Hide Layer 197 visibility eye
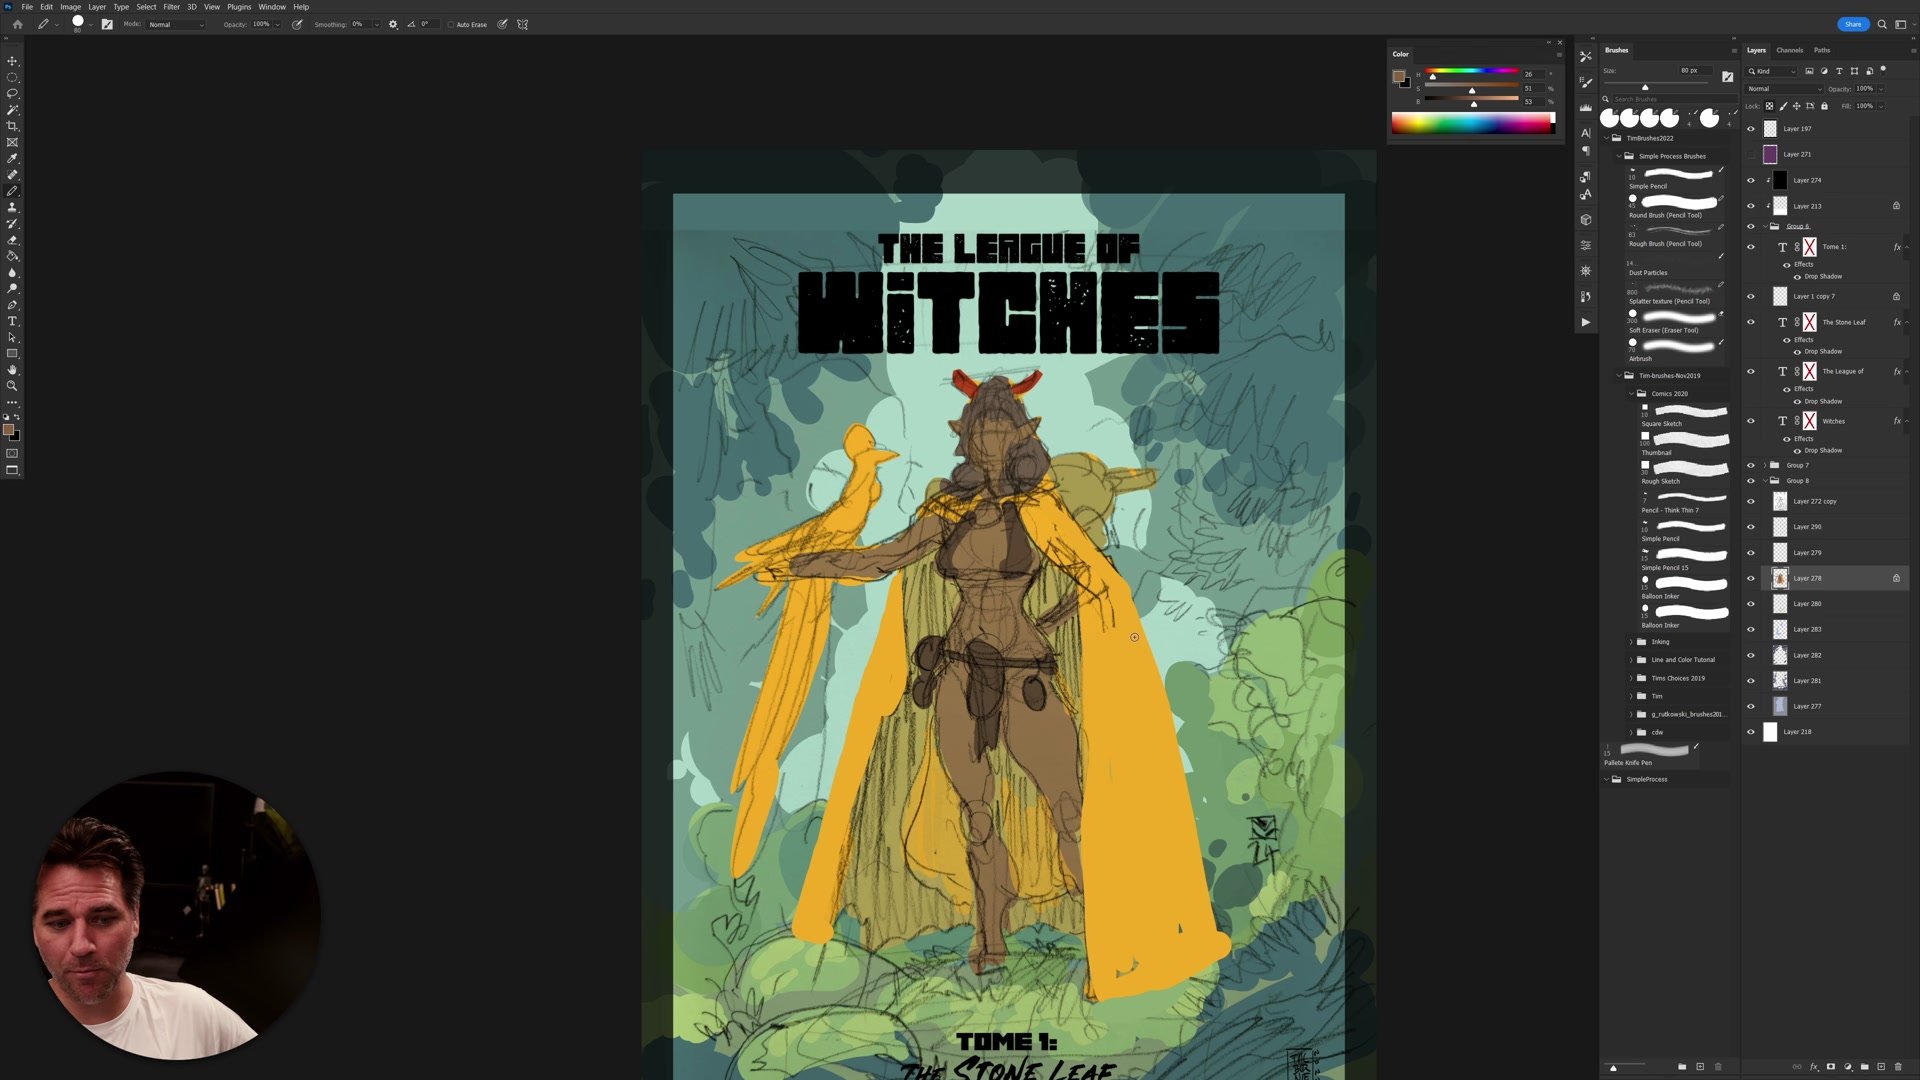 (1750, 129)
